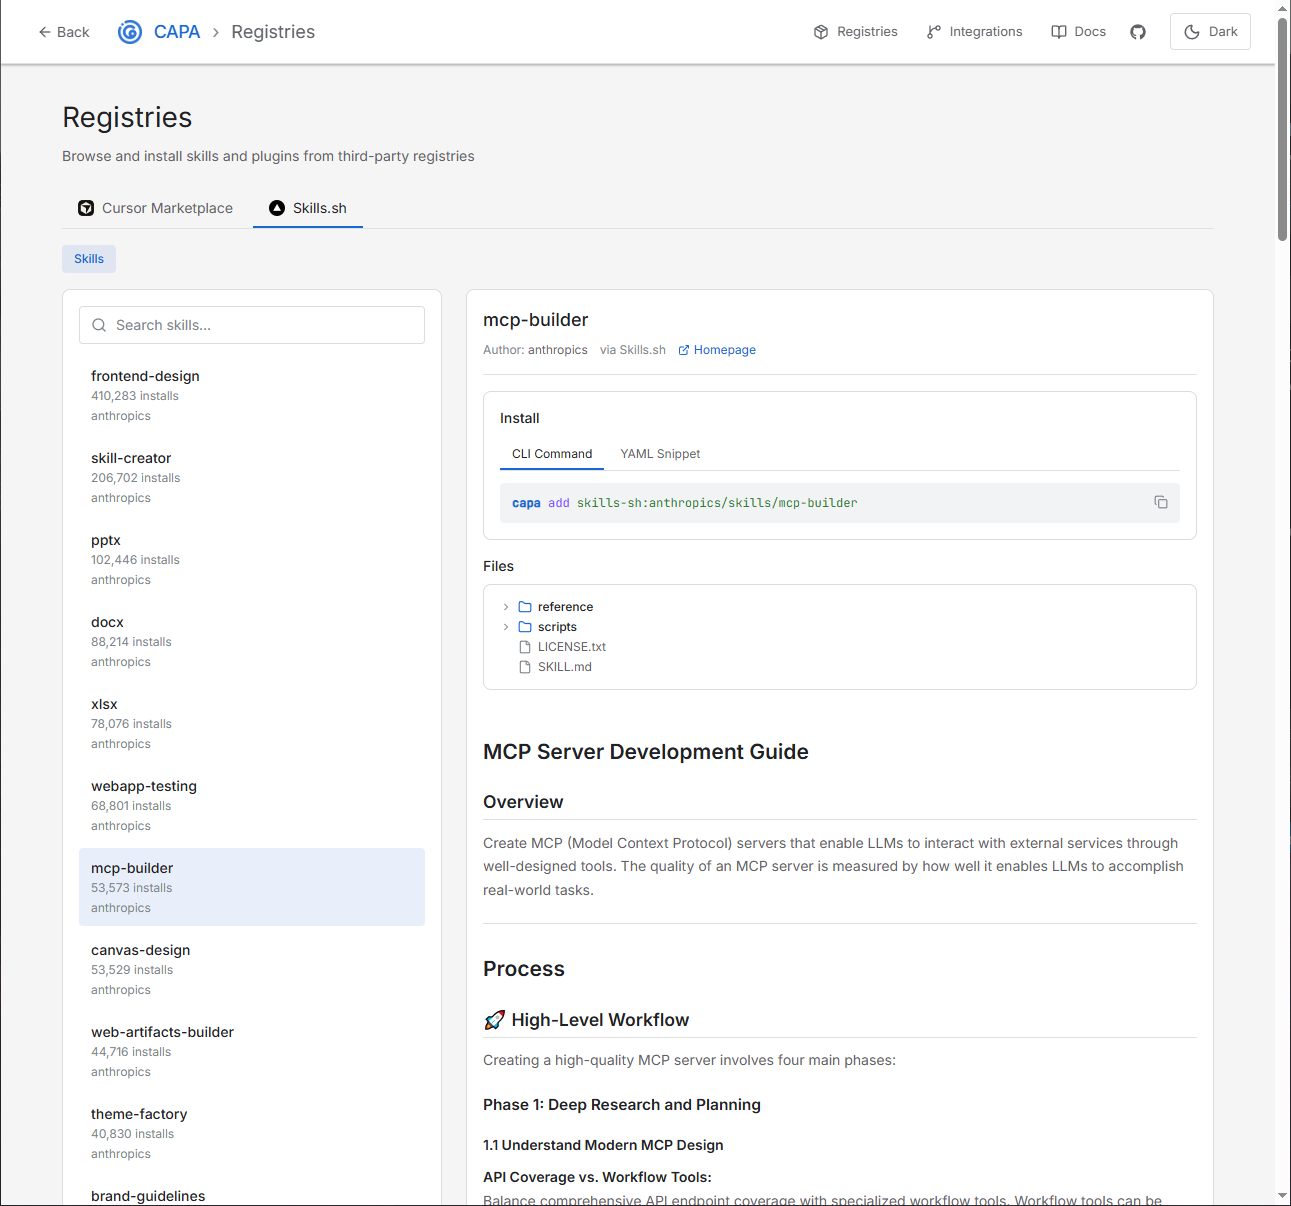Click the Integrations branch icon
This screenshot has width=1291, height=1206.
(x=934, y=32)
